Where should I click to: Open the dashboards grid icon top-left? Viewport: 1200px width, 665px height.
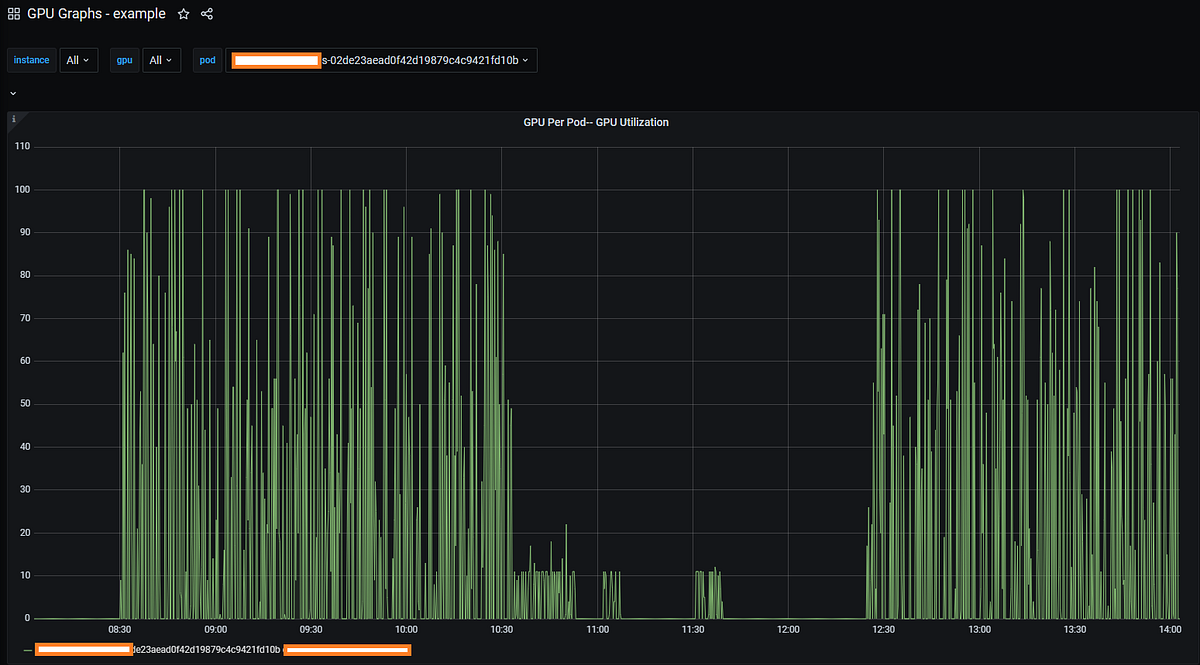click(14, 13)
